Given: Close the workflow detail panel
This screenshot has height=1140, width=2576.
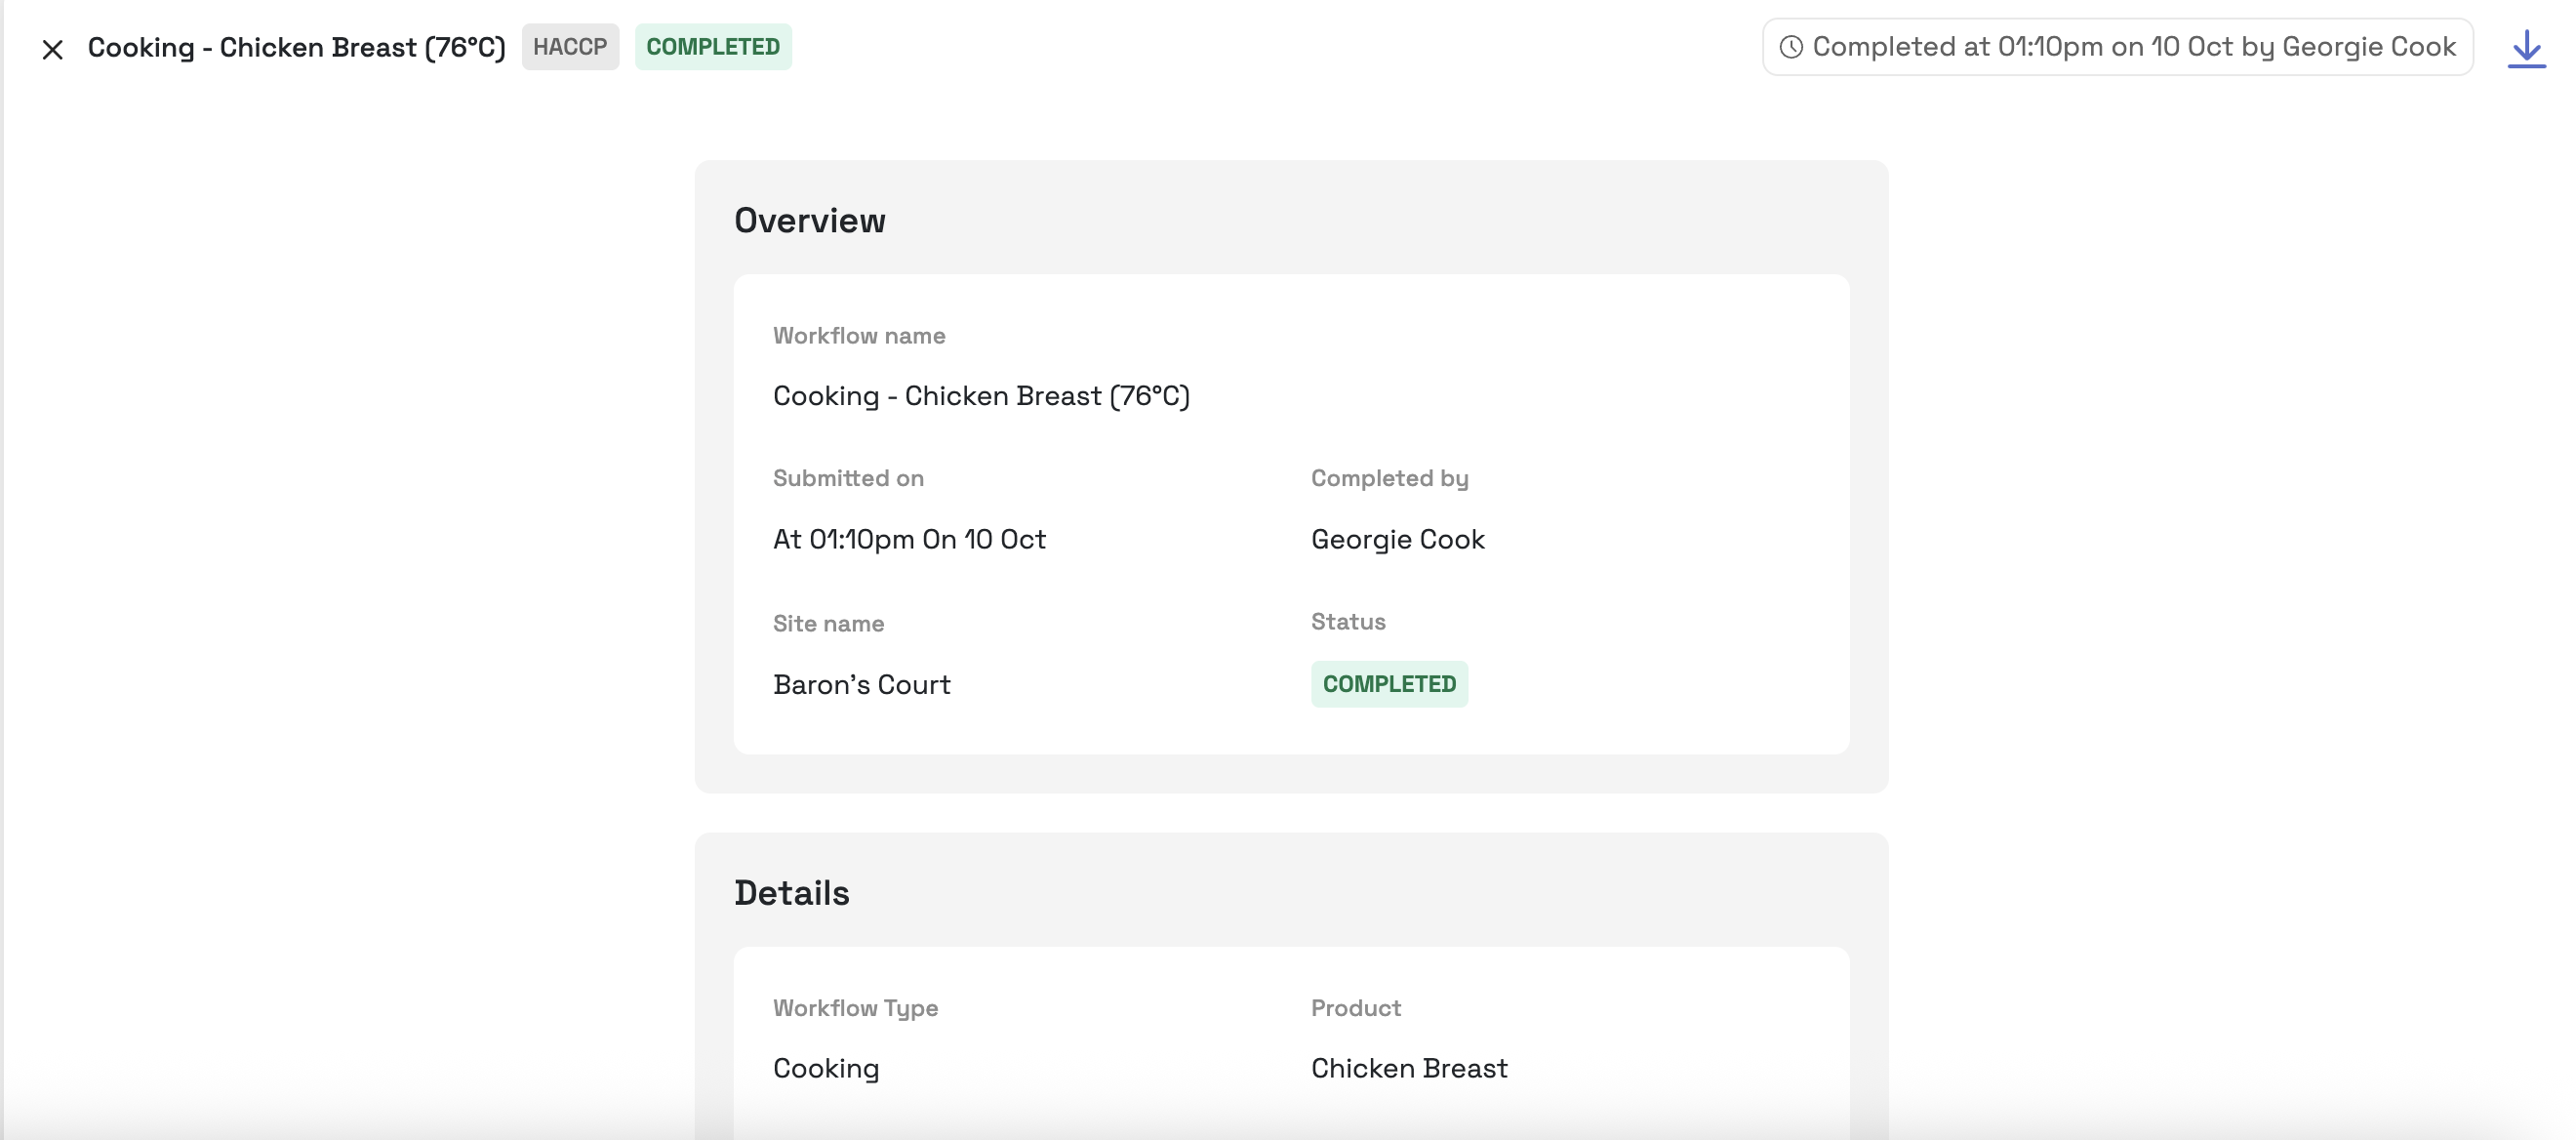Looking at the screenshot, I should point(52,49).
